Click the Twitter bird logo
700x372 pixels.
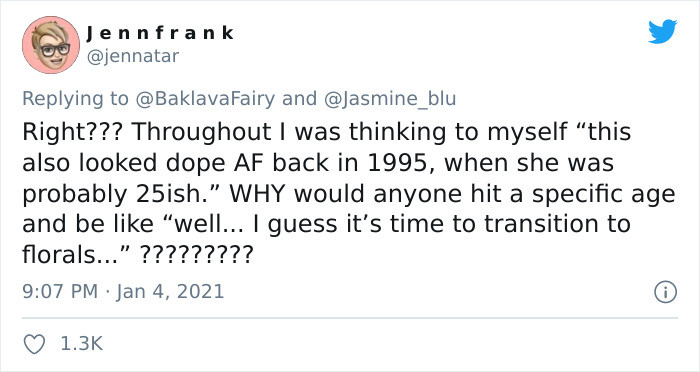point(662,32)
